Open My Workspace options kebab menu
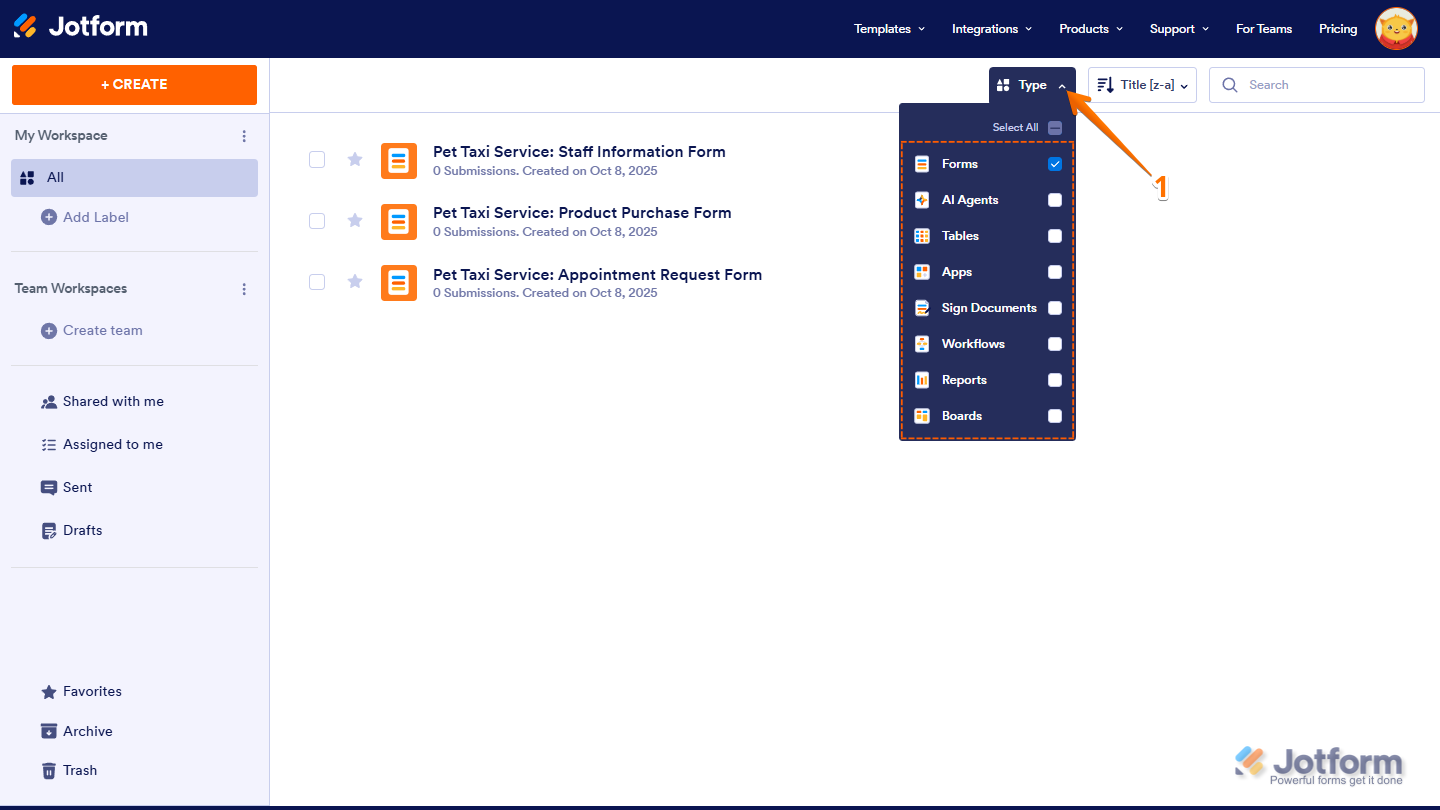 244,136
